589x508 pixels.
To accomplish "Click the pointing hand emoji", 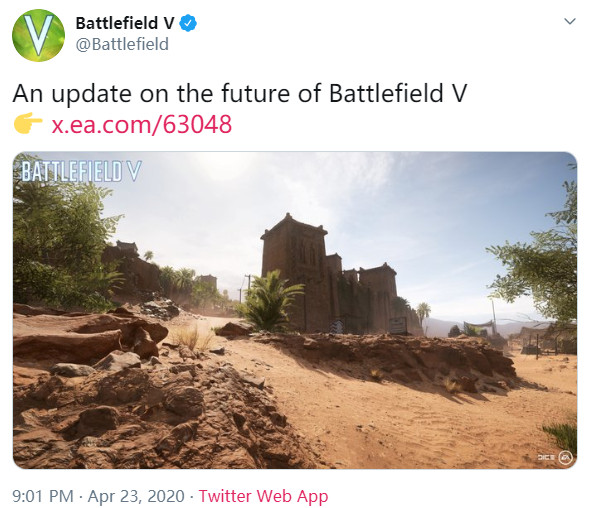I will coord(28,123).
